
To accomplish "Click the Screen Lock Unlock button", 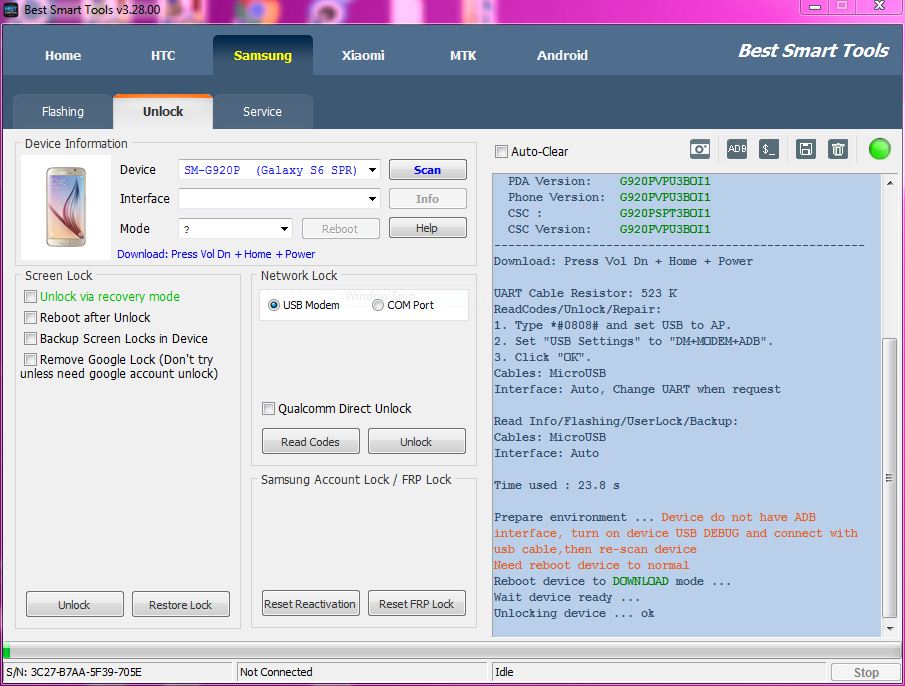I will click(74, 605).
